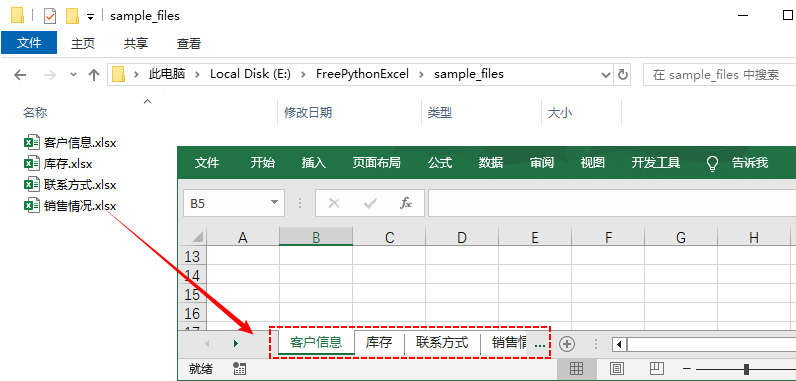This screenshot has height=381, width=796.
Task: Click quick access properties checkmark icon
Action: point(50,16)
